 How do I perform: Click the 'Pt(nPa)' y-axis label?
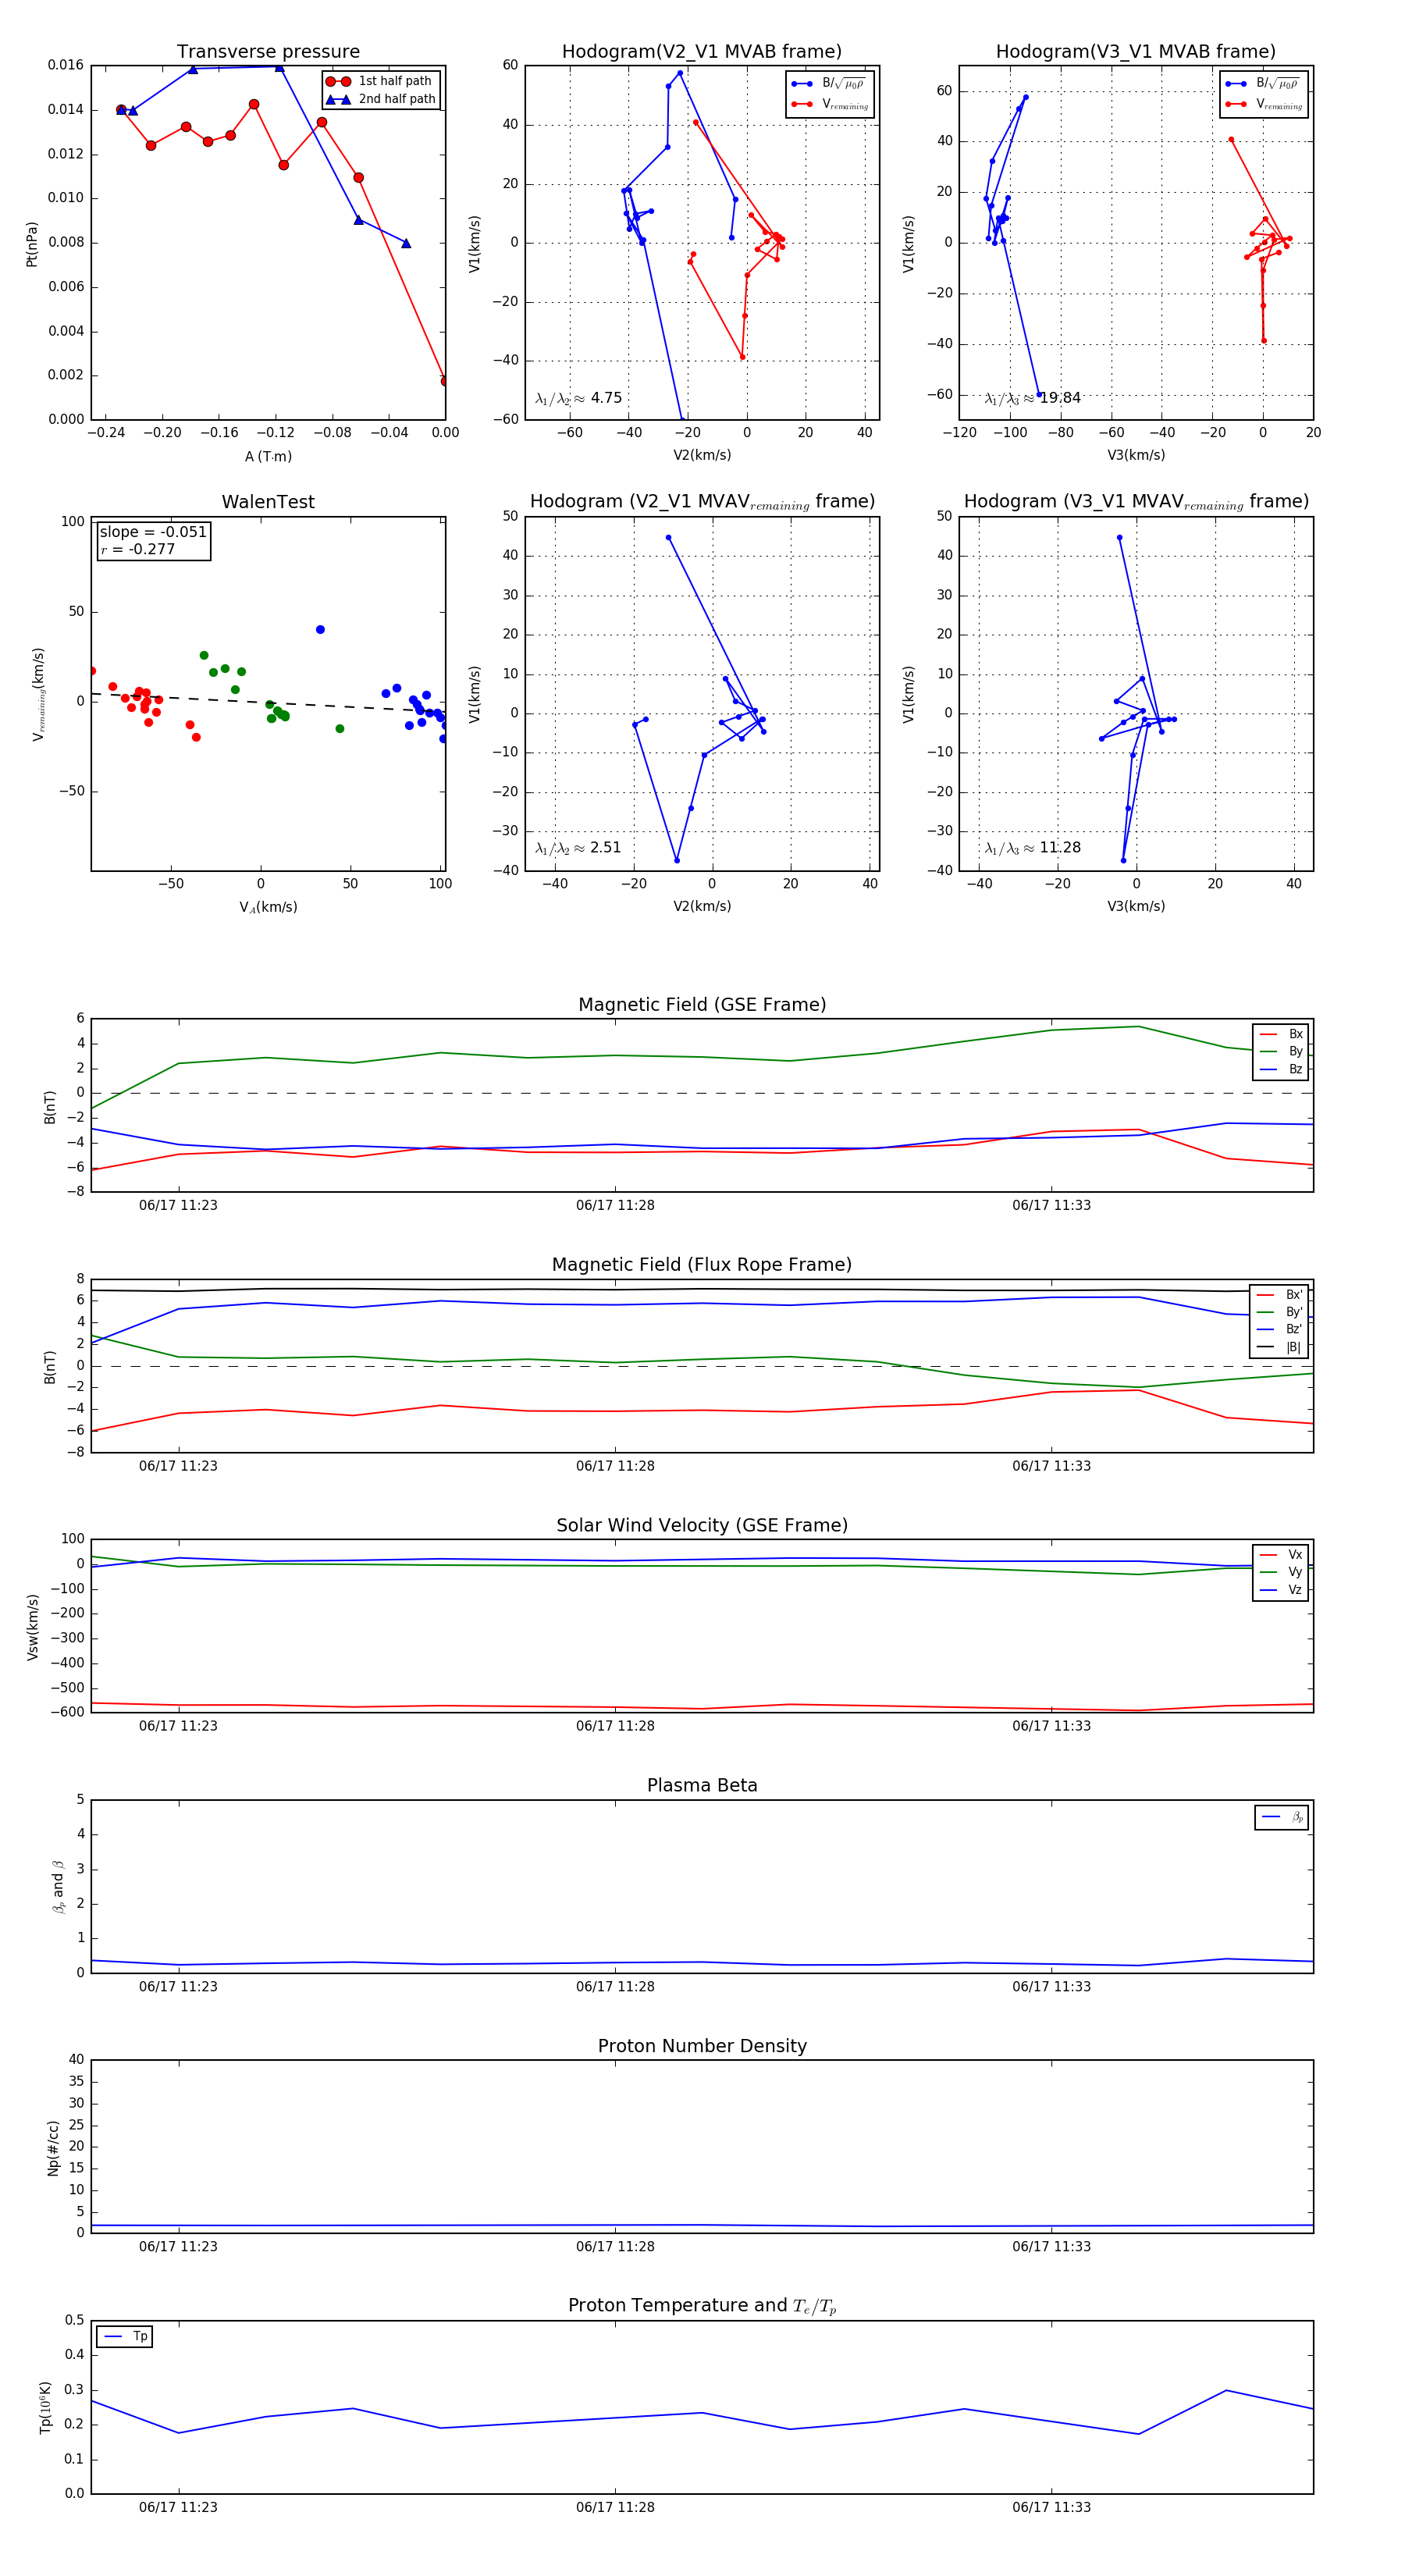coord(32,244)
